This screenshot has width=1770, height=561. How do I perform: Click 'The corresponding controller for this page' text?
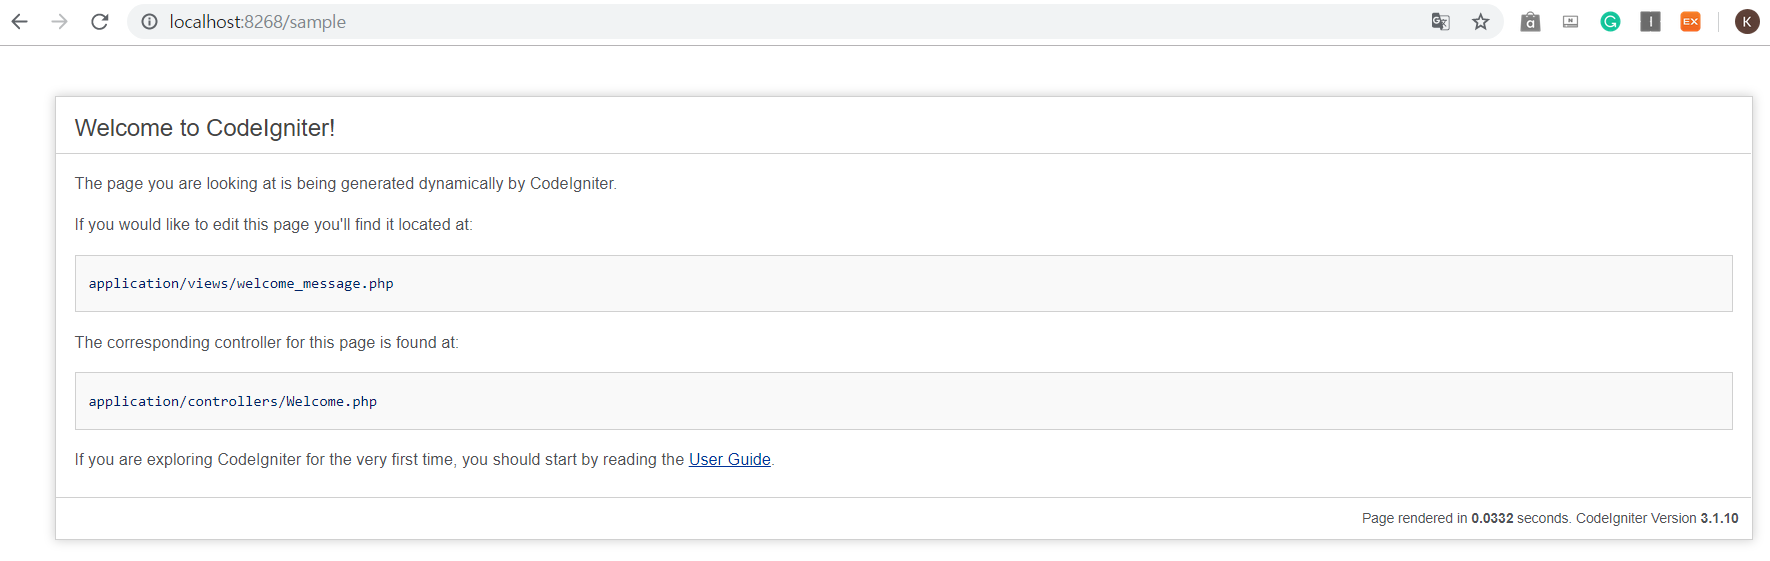(225, 343)
